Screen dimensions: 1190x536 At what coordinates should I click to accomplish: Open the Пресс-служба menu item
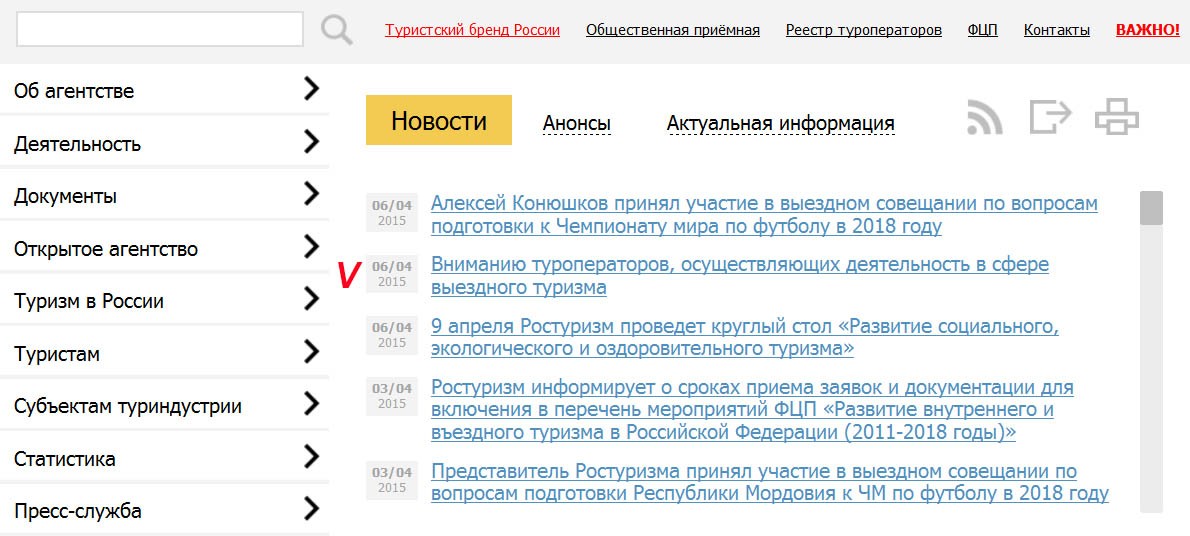[164, 511]
